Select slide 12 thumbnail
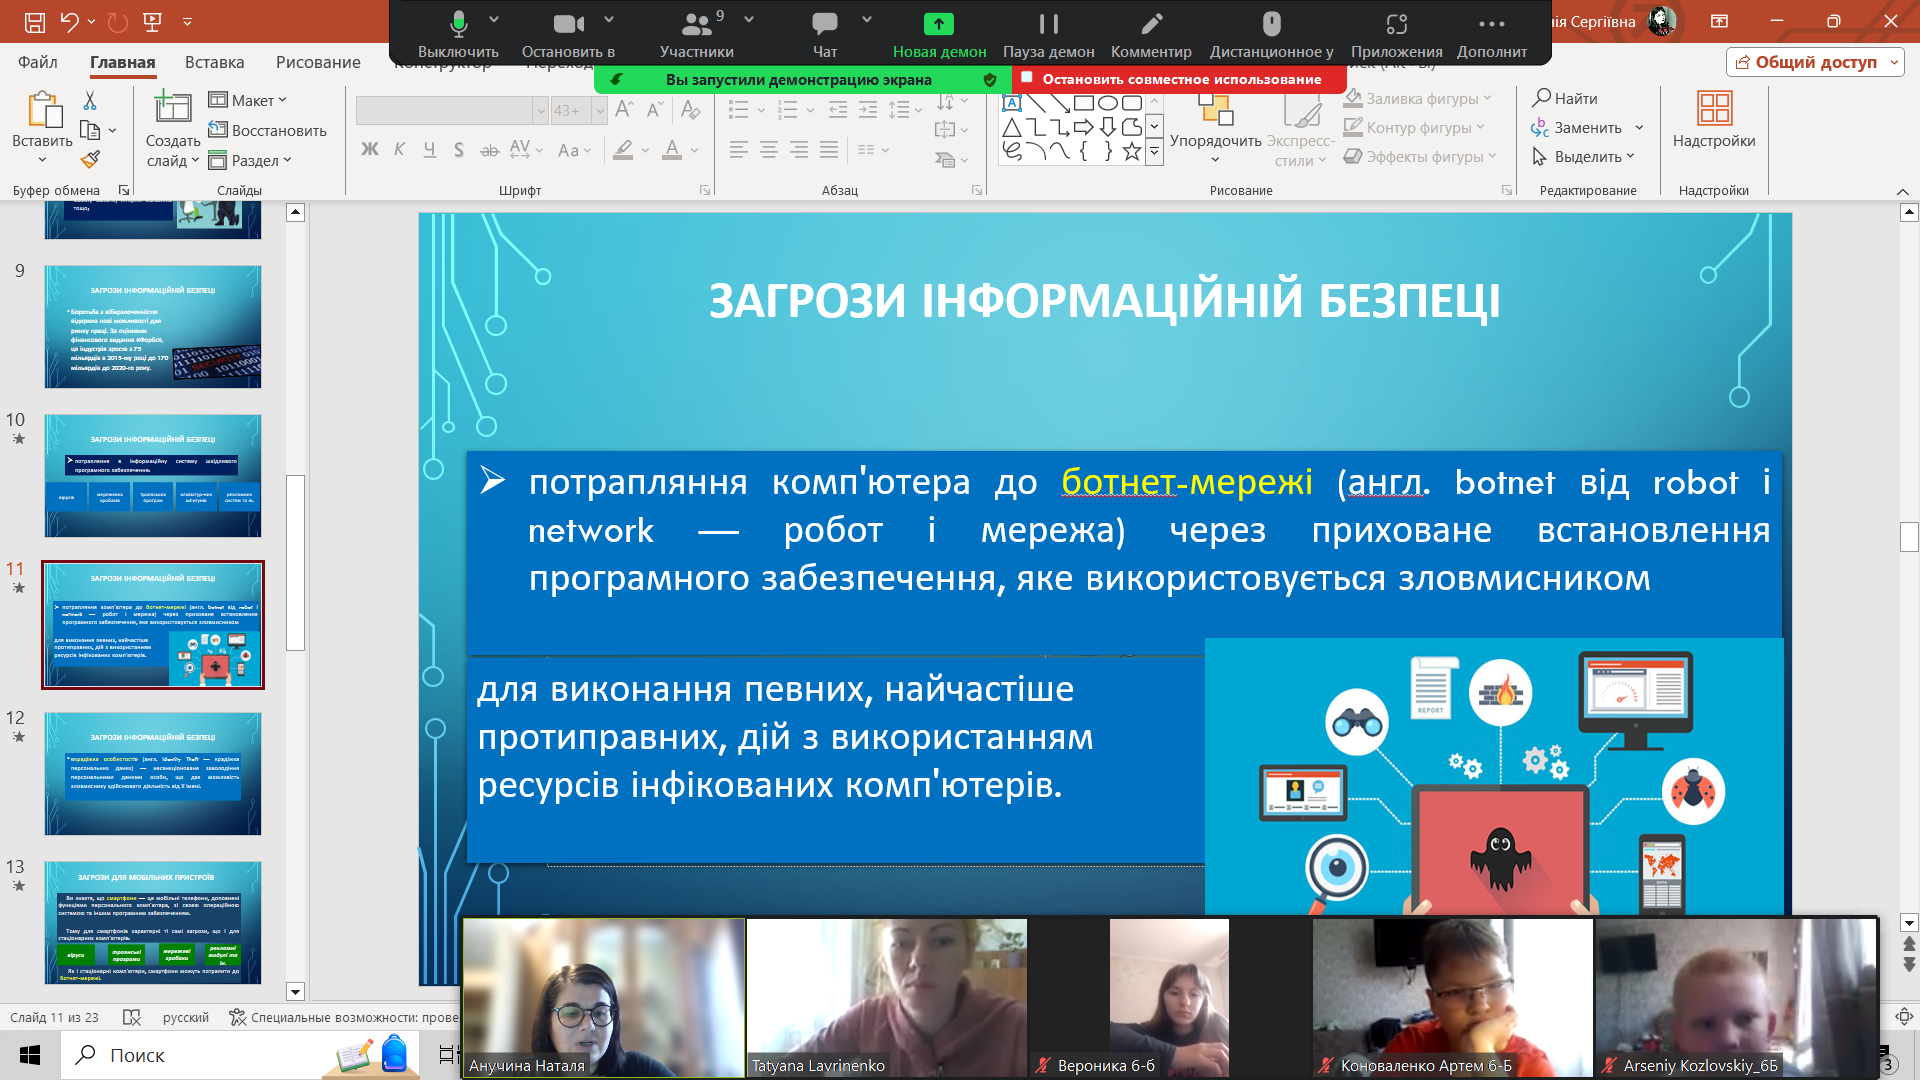Image resolution: width=1920 pixels, height=1080 pixels. [153, 773]
